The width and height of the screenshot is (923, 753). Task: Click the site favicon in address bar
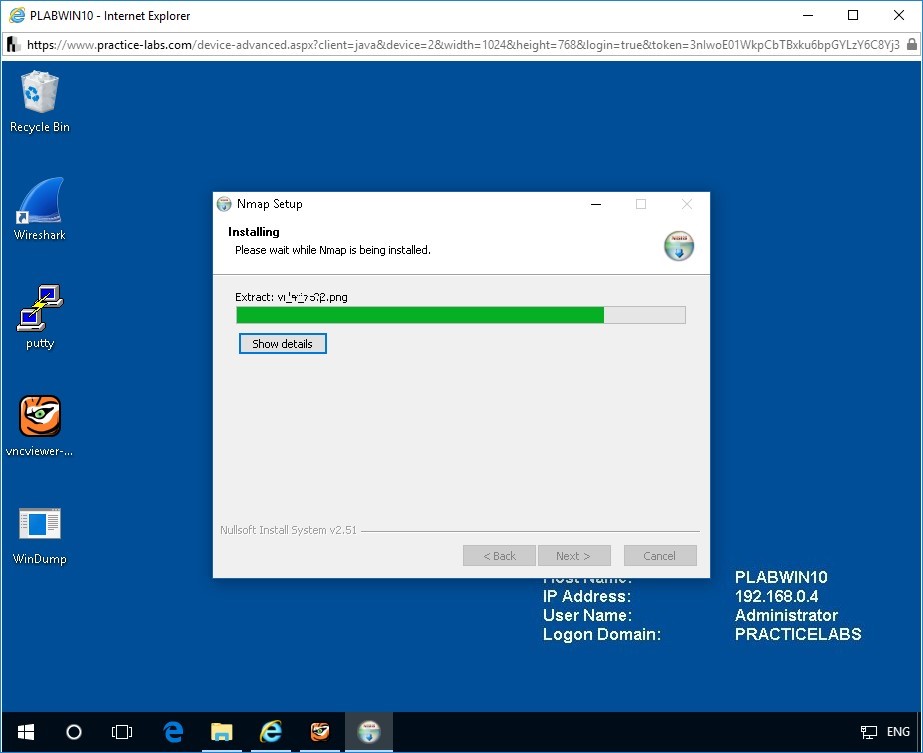(14, 45)
